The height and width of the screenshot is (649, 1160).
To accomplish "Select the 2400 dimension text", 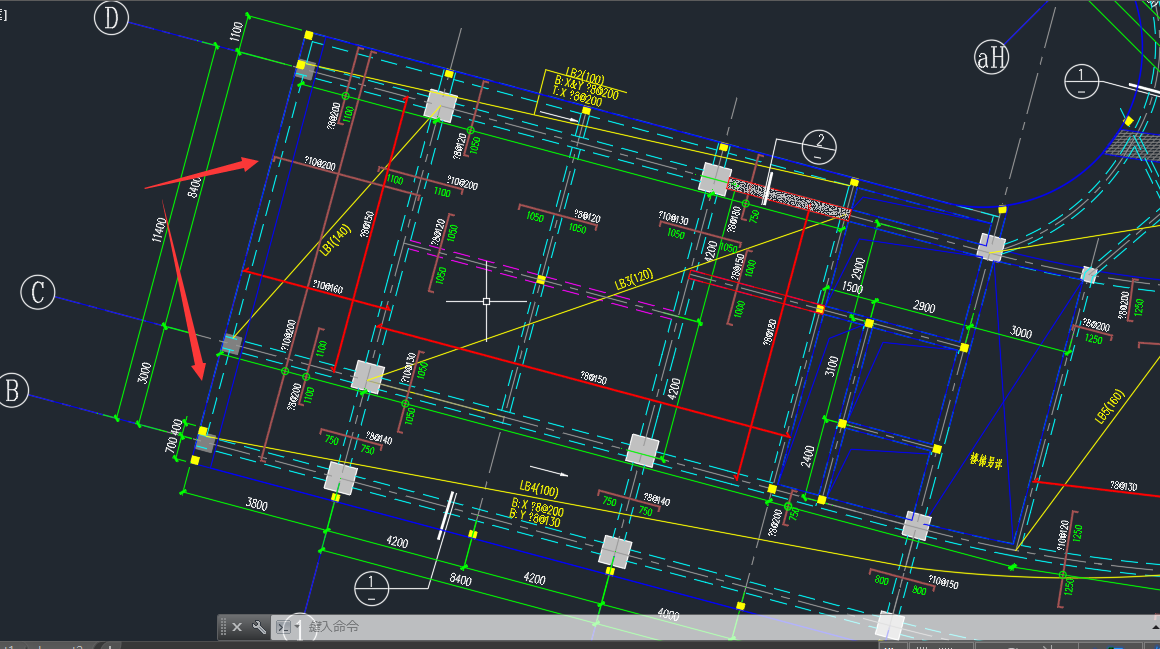I will click(808, 456).
